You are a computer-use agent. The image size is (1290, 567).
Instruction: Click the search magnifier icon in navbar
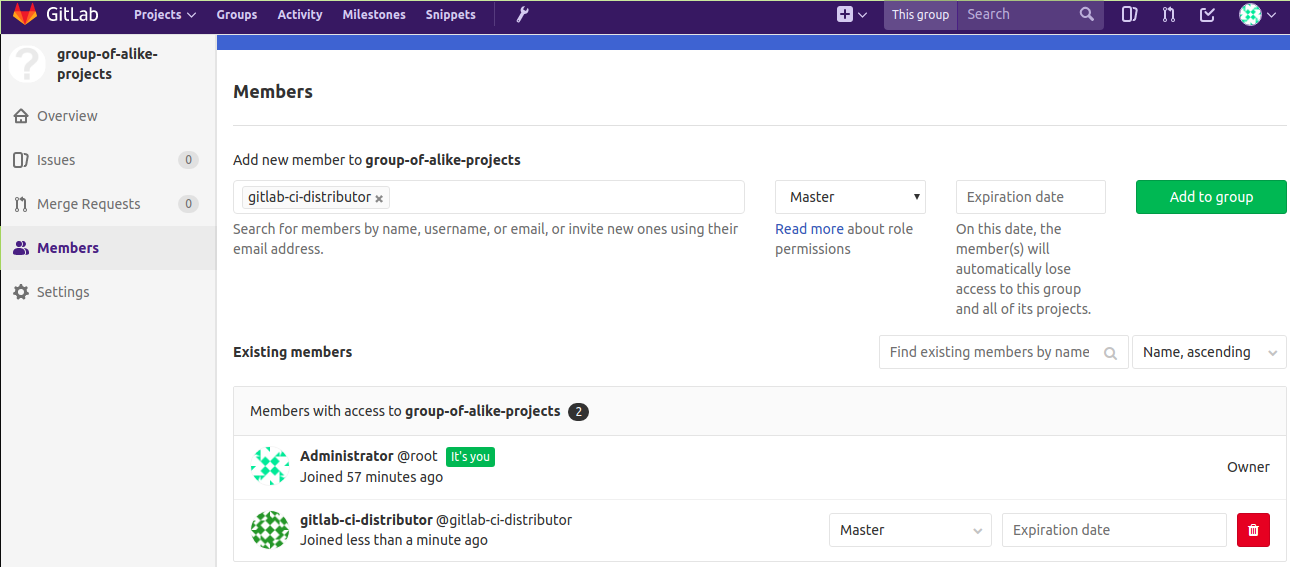pos(1087,14)
